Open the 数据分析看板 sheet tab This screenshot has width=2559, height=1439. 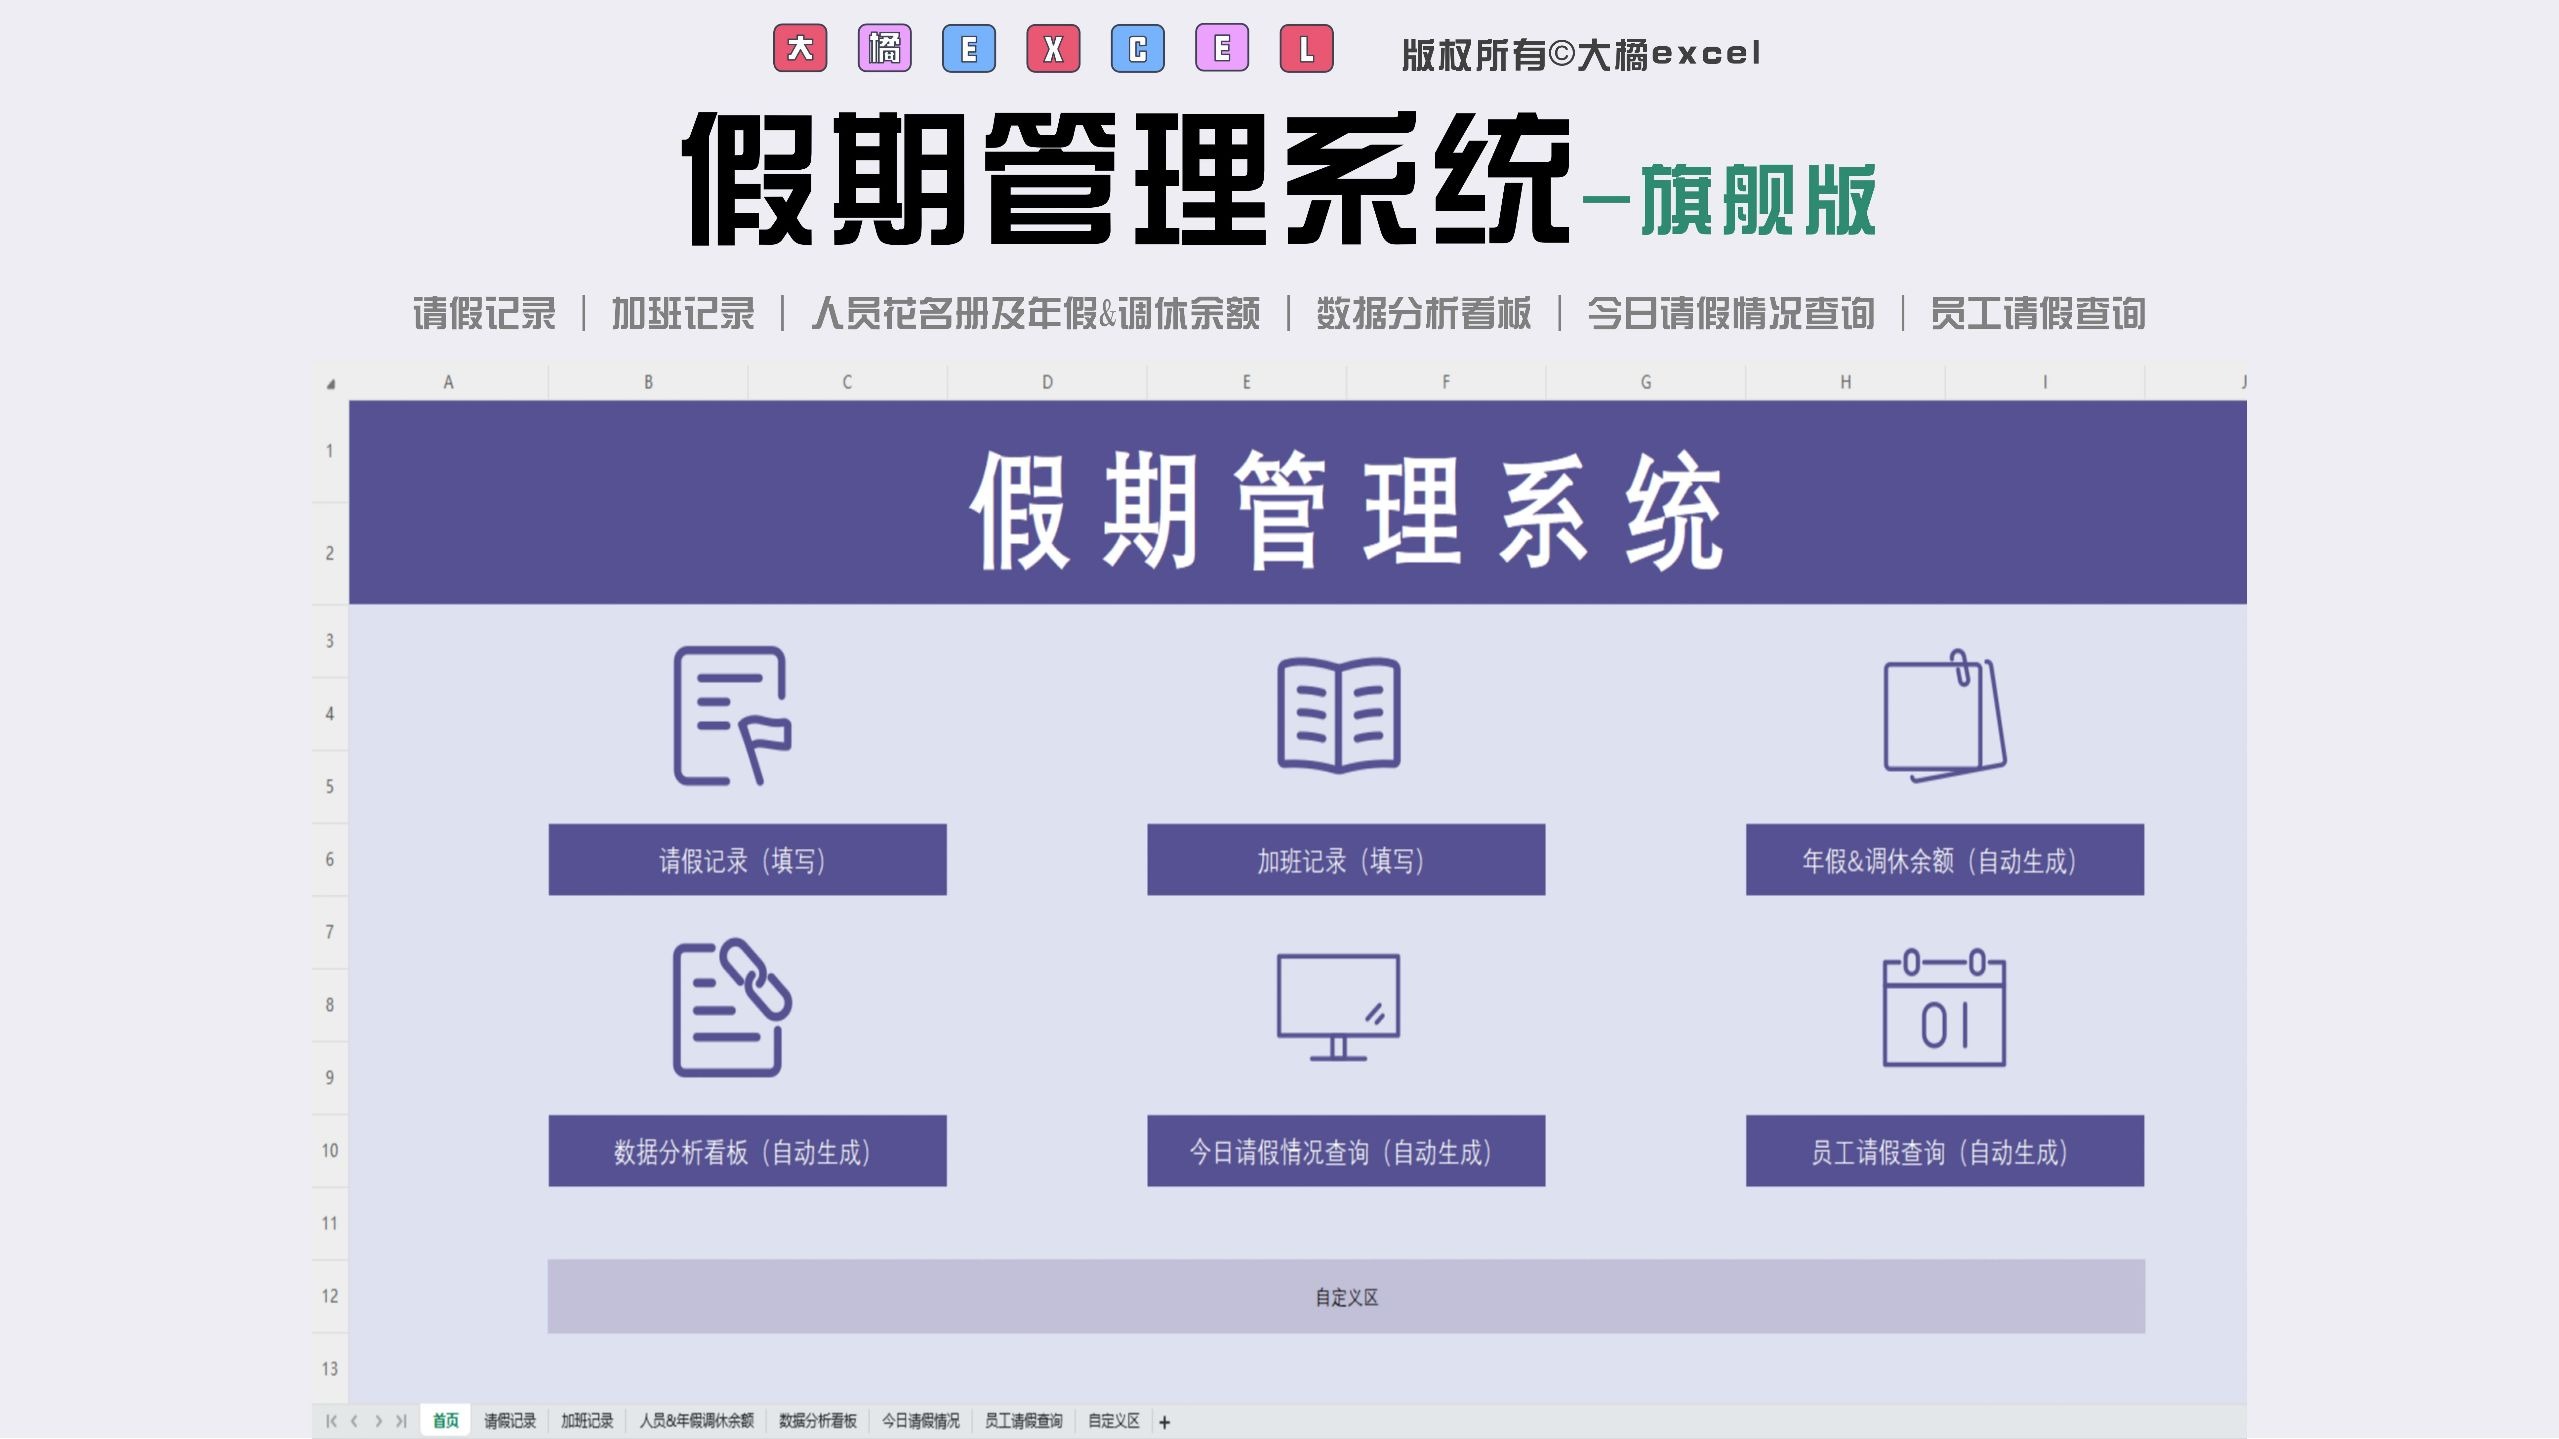[x=818, y=1419]
